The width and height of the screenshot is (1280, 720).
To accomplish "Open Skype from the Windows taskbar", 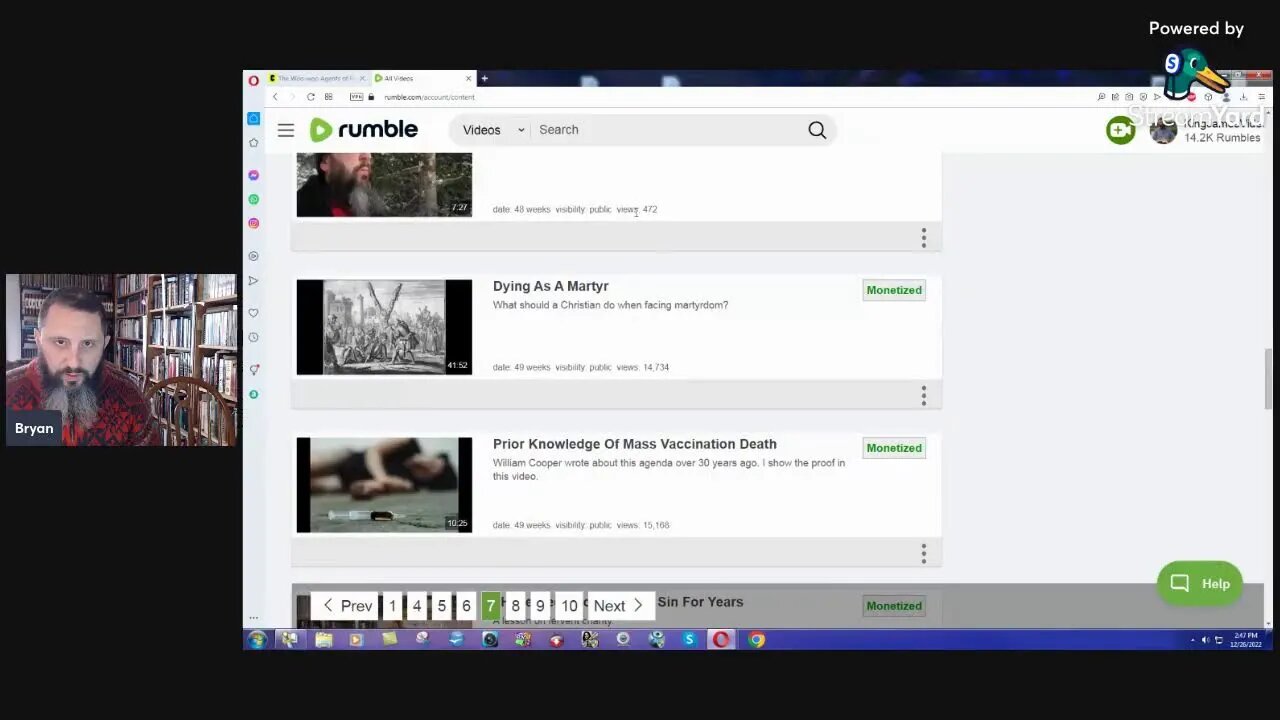I will click(689, 640).
